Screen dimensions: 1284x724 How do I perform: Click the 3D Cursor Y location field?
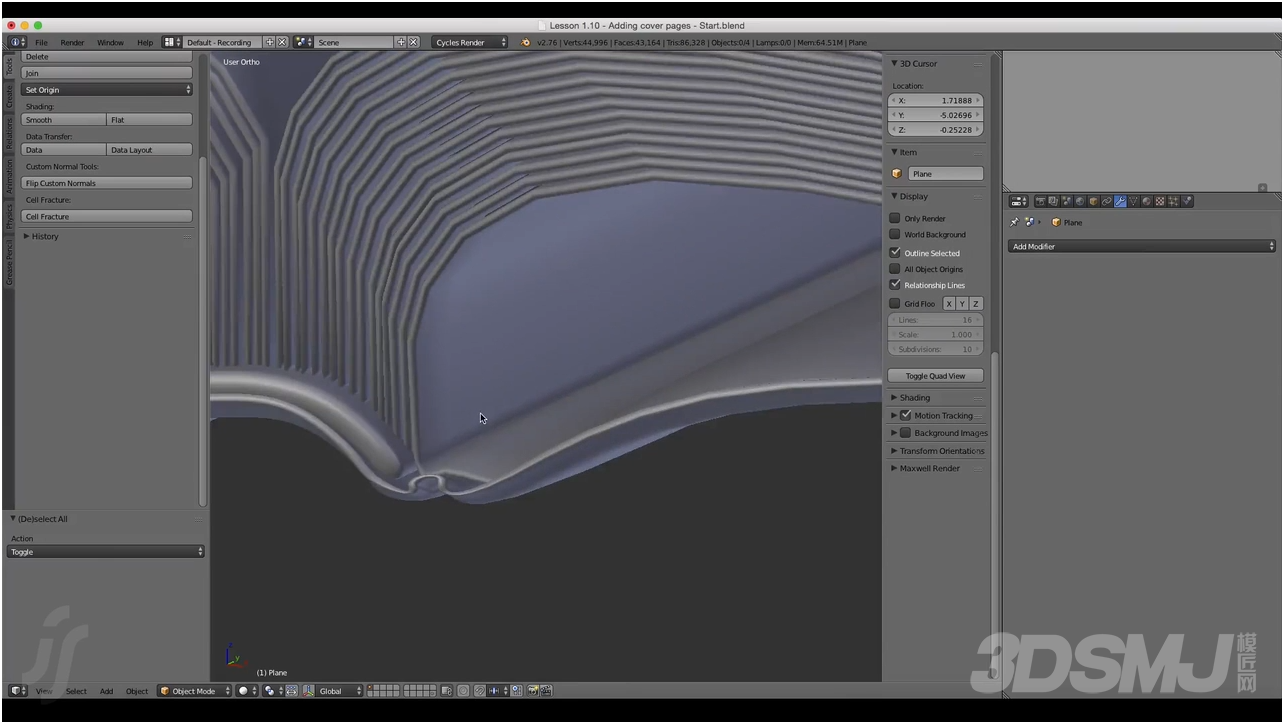pos(936,115)
